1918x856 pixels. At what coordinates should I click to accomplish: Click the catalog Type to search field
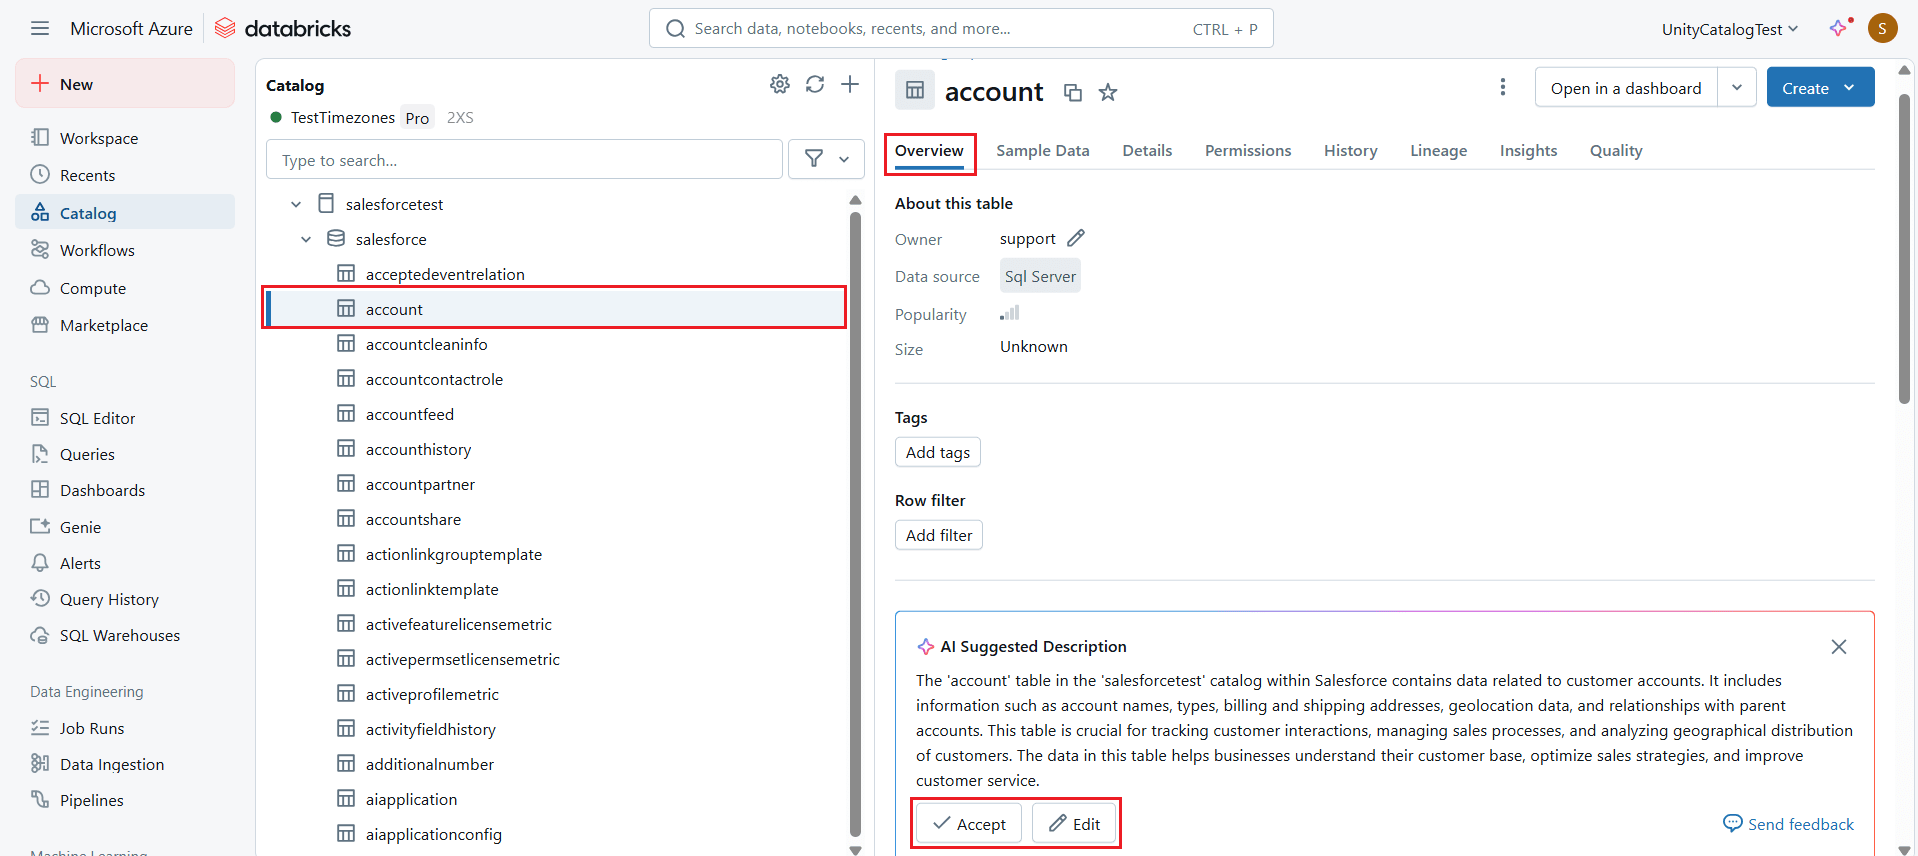(524, 160)
